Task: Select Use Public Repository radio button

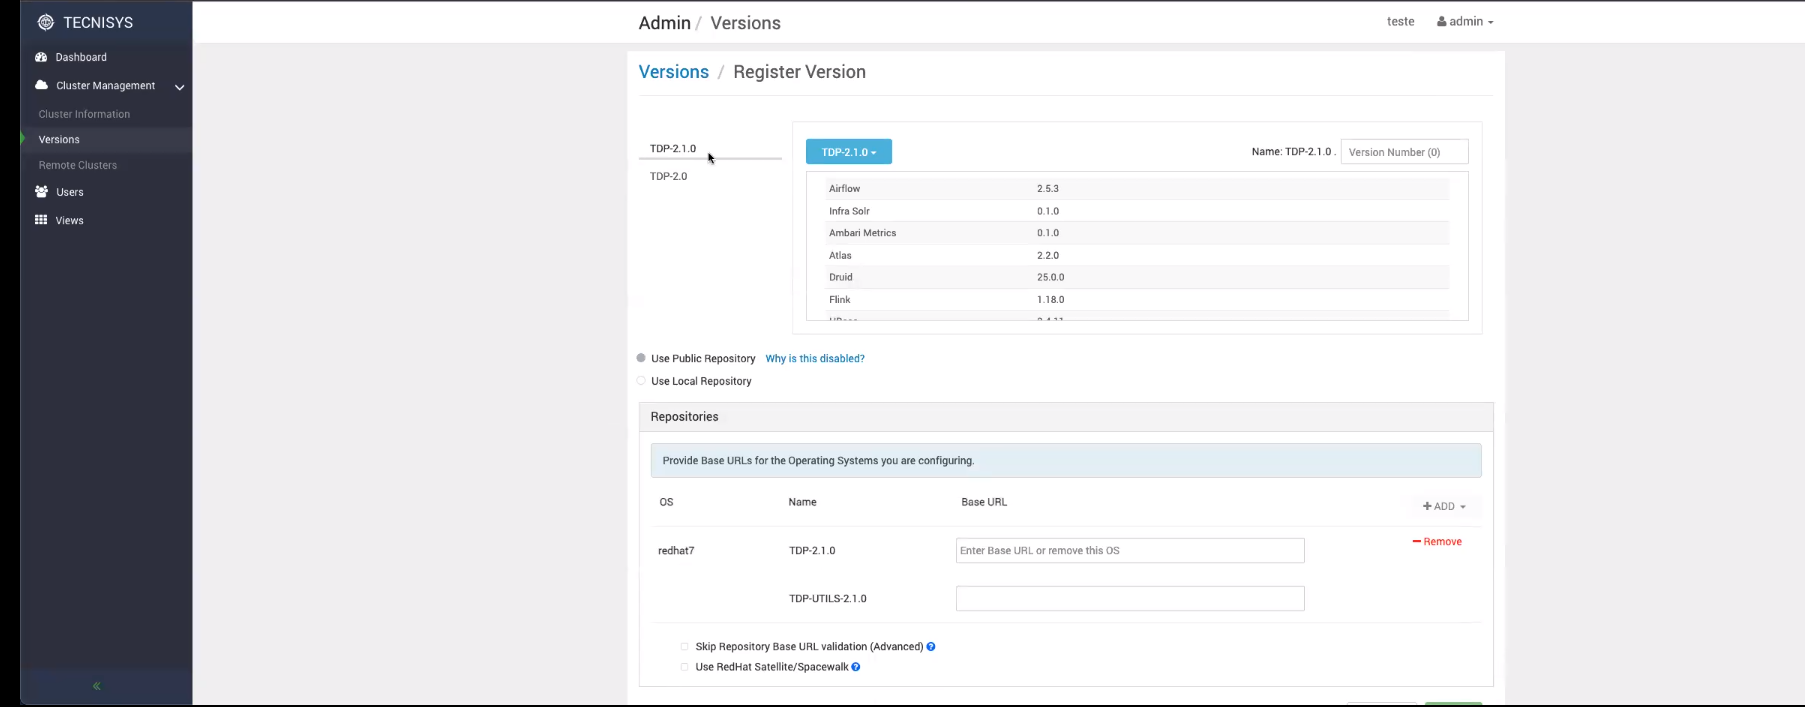Action: (641, 358)
